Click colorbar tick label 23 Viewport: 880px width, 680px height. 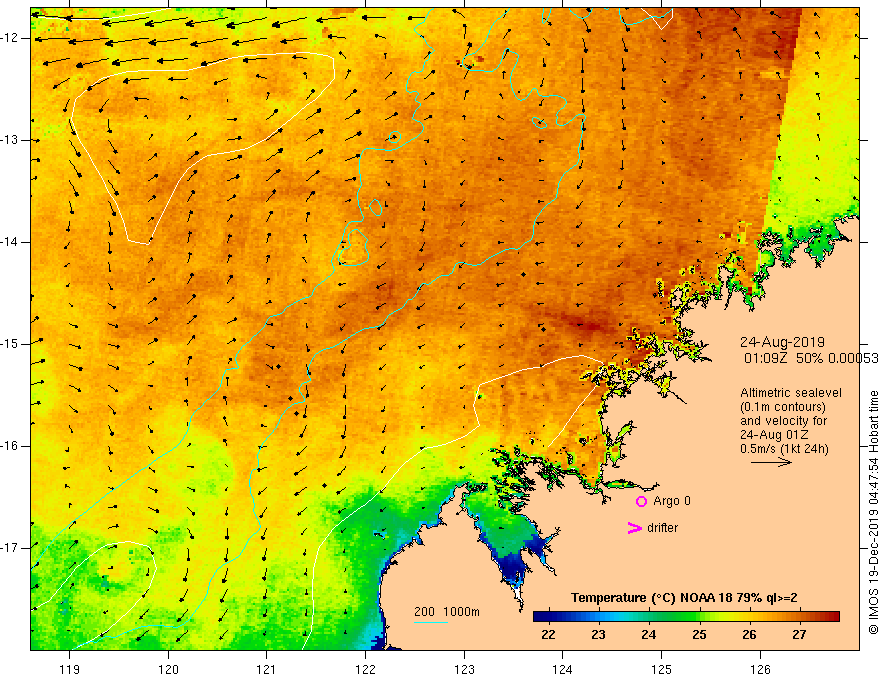pyautogui.click(x=598, y=635)
